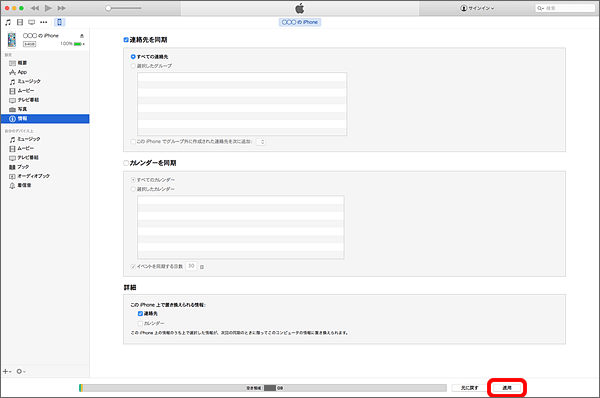Click the 64GB capacity badge
The width and height of the screenshot is (600, 398).
pyautogui.click(x=29, y=44)
